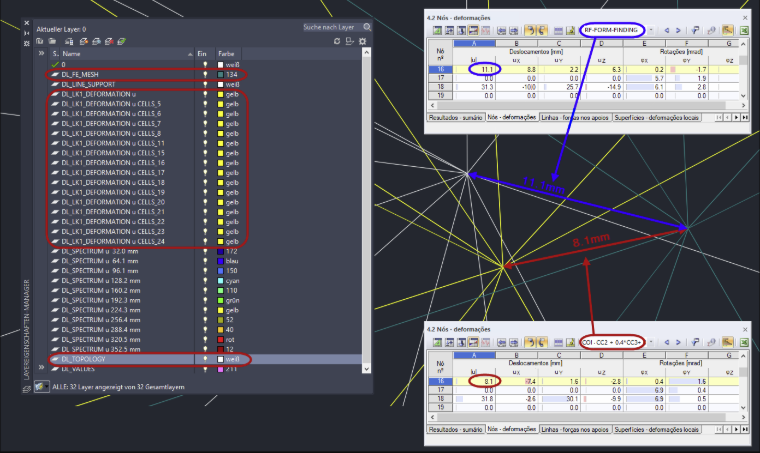Click the Suche nach Layer search field

[x=332, y=27]
